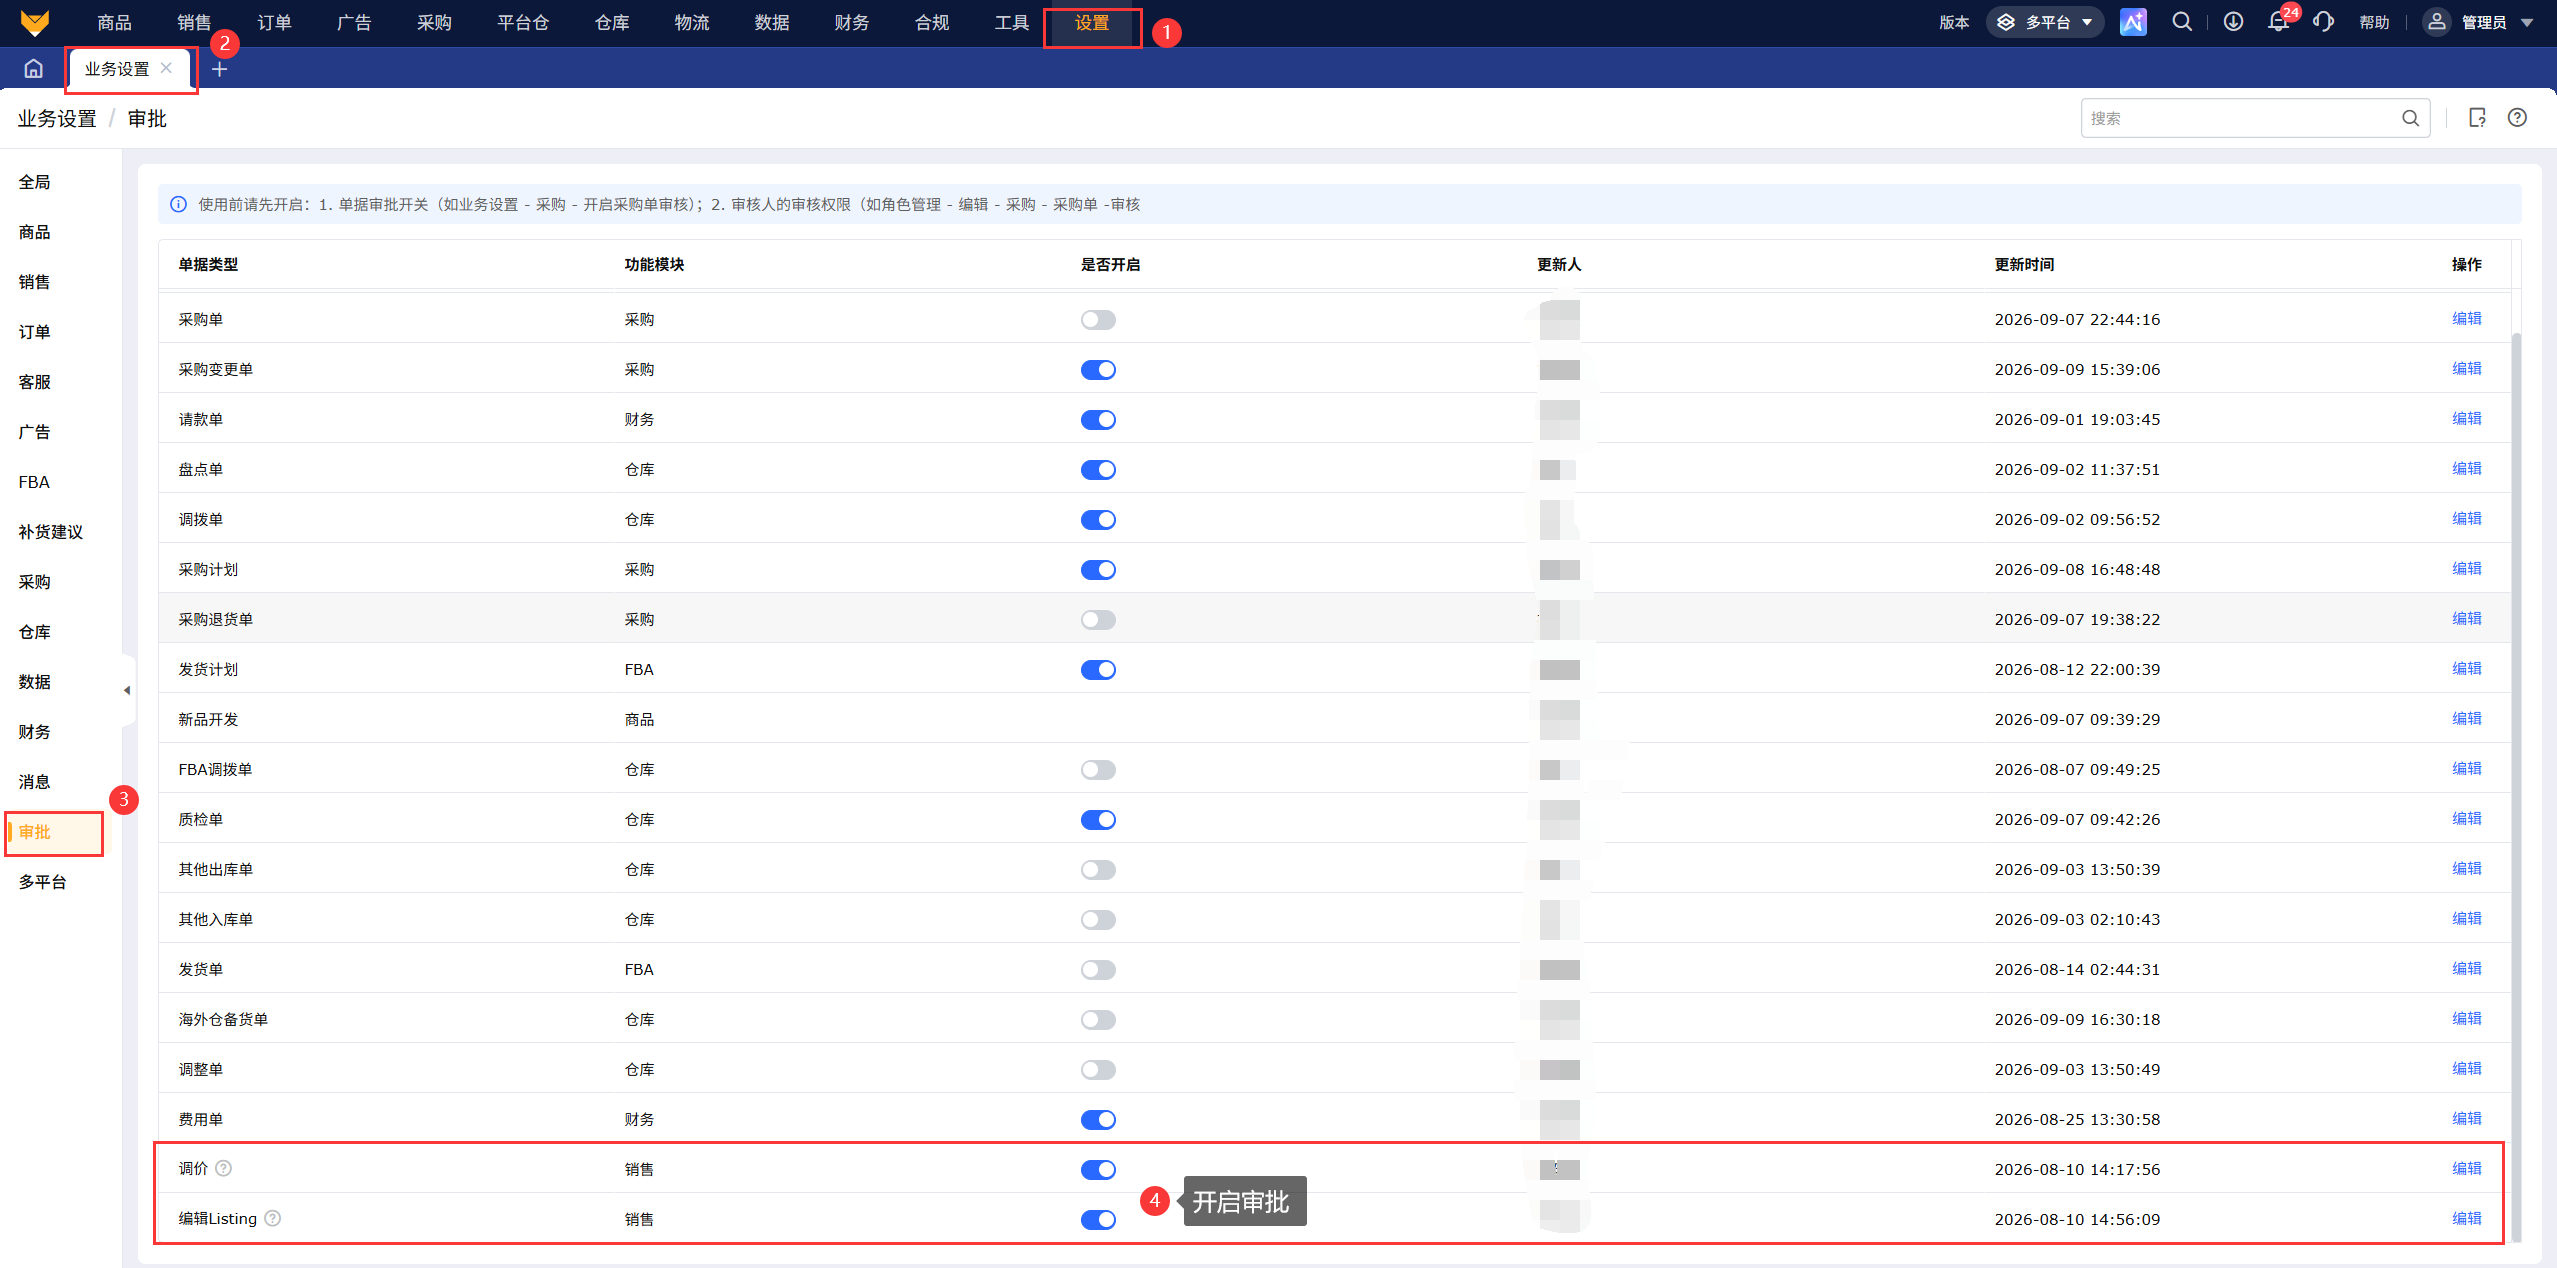Select 补货建议 in the sidebar
Image resolution: width=2557 pixels, height=1268 pixels.
51,532
